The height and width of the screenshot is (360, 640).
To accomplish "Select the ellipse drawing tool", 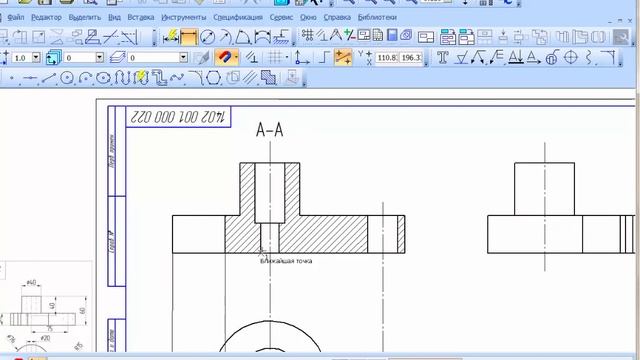I will pyautogui.click(x=104, y=78).
